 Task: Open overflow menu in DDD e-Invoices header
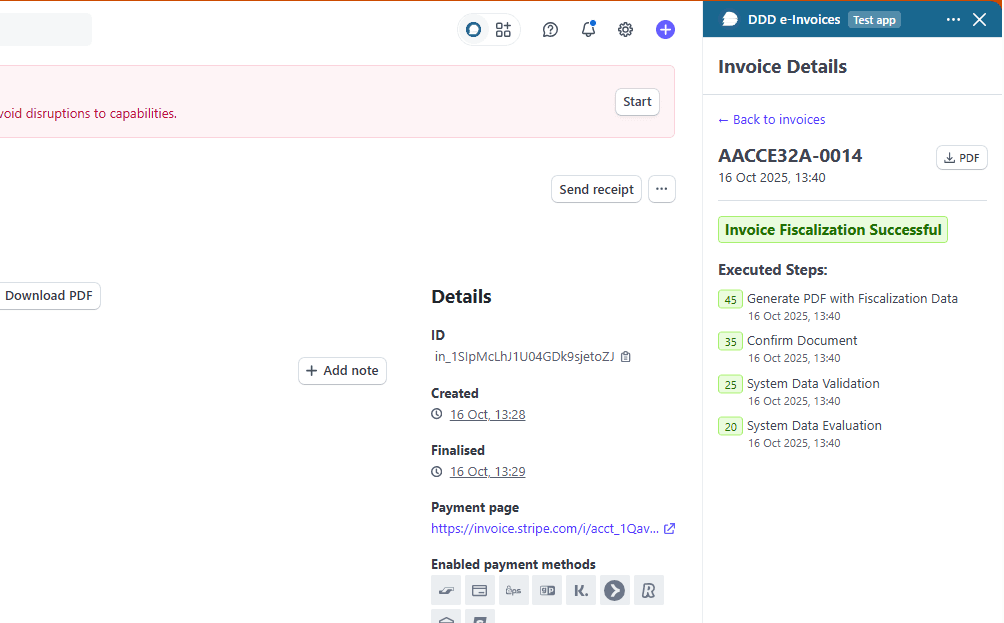coord(952,19)
